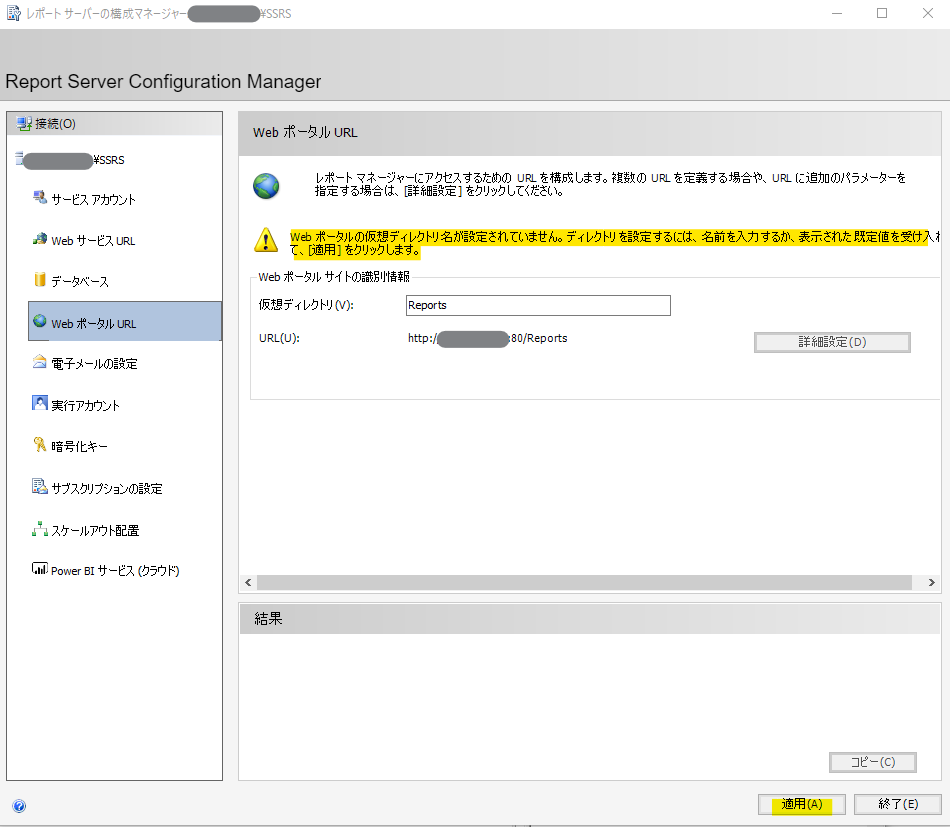Click the サービス アカウント icon in sidebar
Screen dimensions: 950x827
[x=40, y=198]
